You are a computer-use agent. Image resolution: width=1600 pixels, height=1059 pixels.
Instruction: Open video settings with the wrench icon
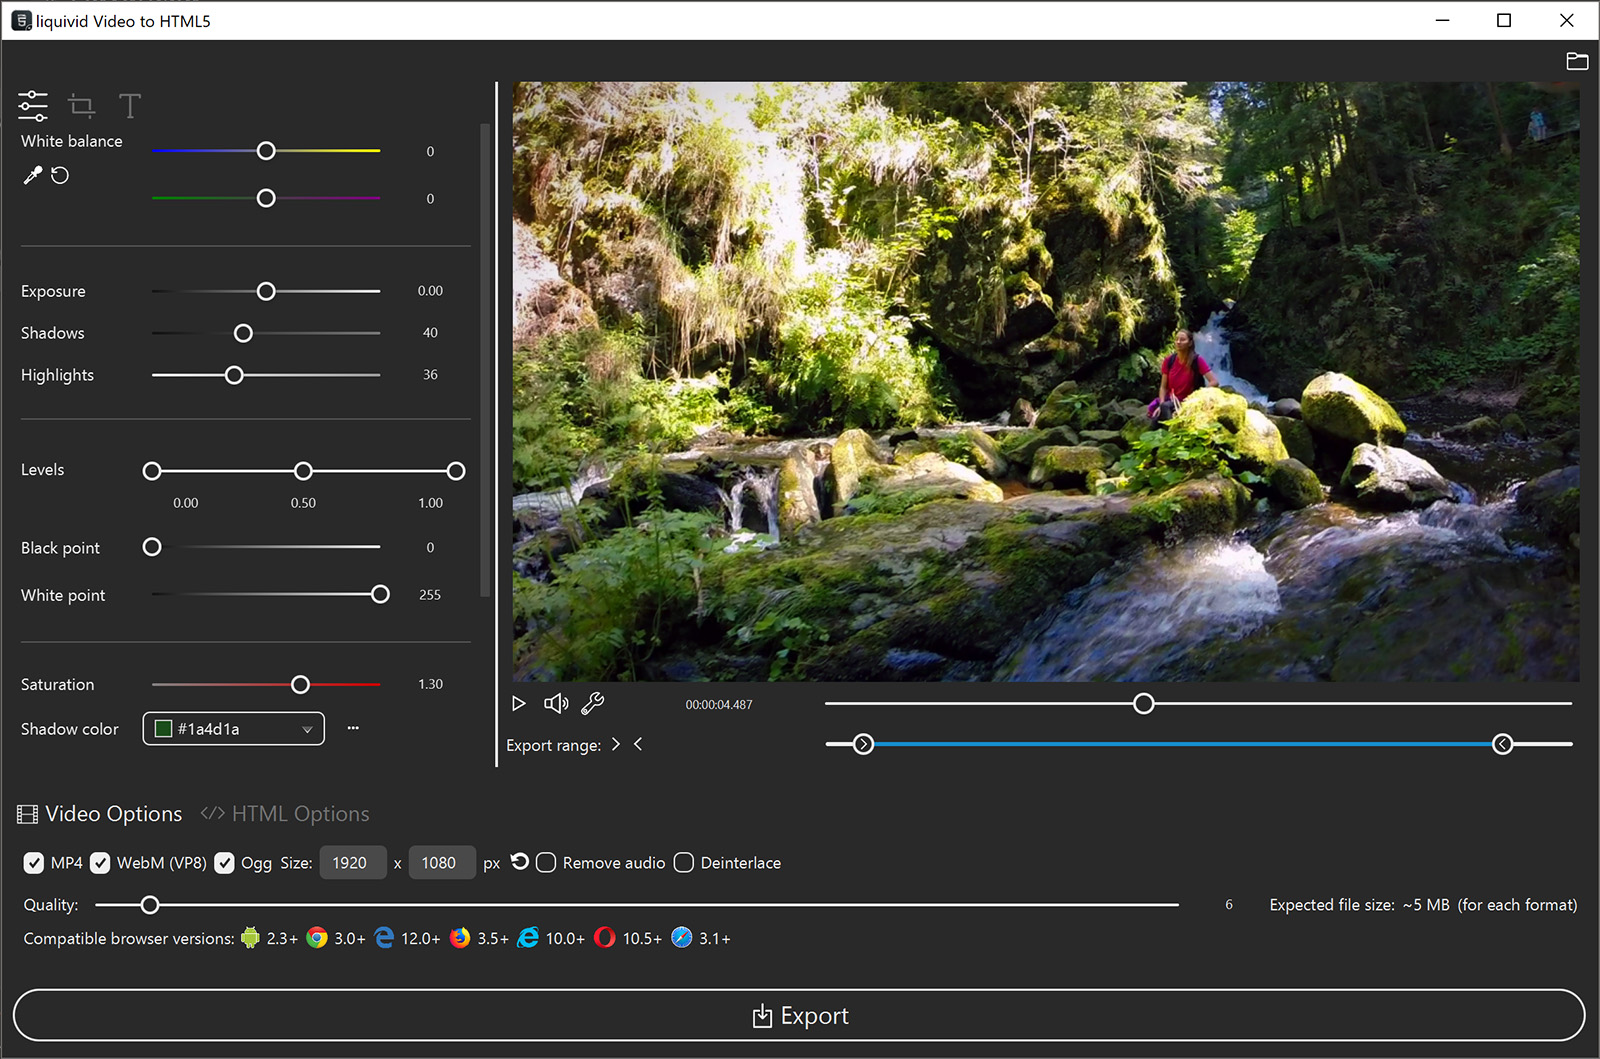click(592, 703)
